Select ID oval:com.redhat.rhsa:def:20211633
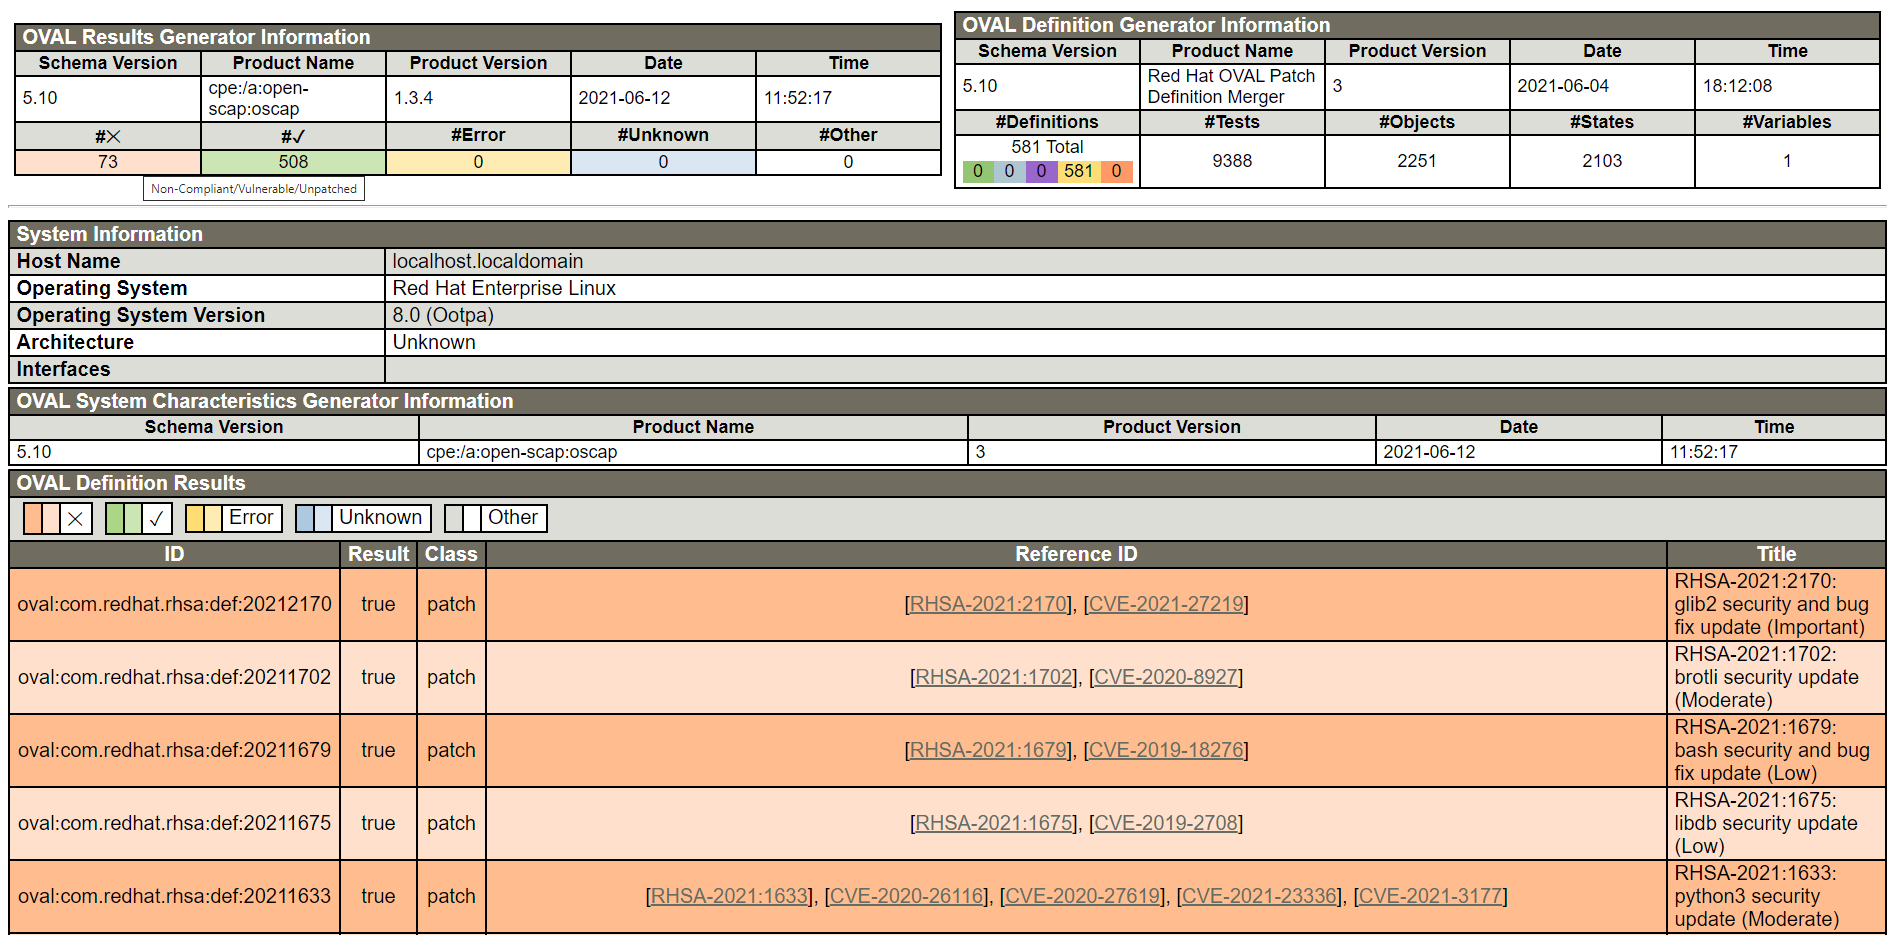Screen dimensions: 1896x935 (174, 896)
